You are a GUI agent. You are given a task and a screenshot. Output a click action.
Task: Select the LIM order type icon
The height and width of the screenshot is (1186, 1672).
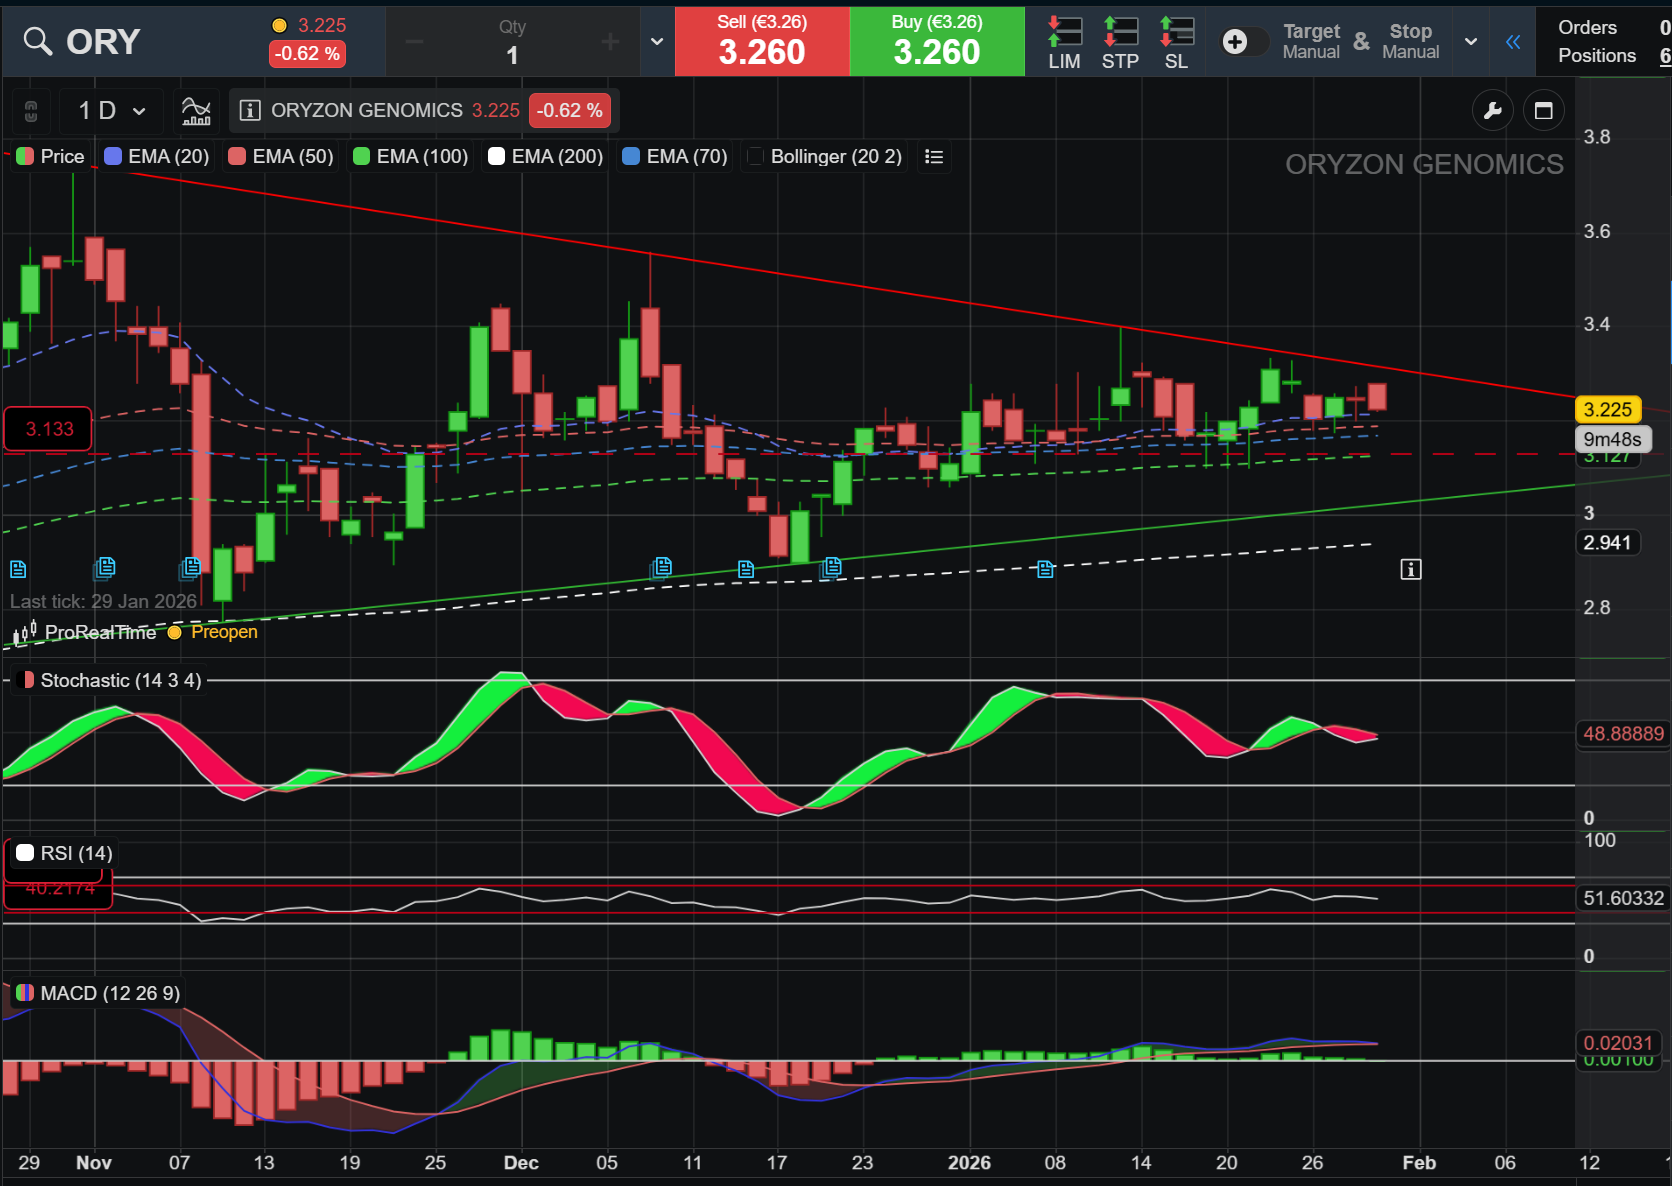(1064, 42)
